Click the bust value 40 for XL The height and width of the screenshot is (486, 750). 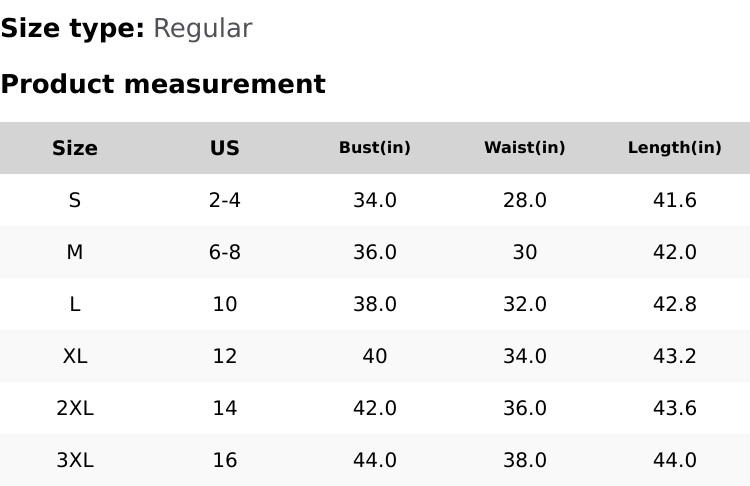[375, 356]
